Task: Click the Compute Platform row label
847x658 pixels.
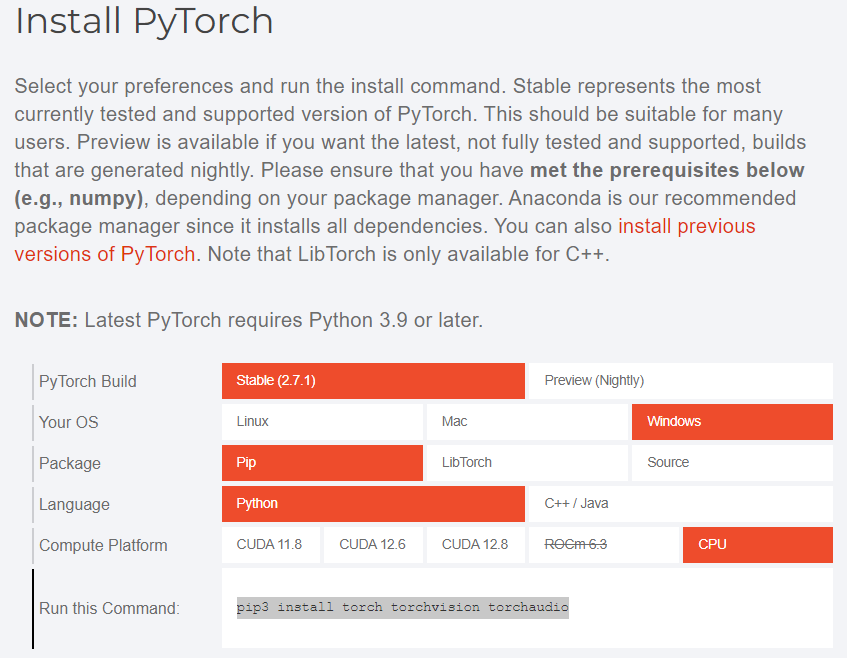Action: (103, 546)
